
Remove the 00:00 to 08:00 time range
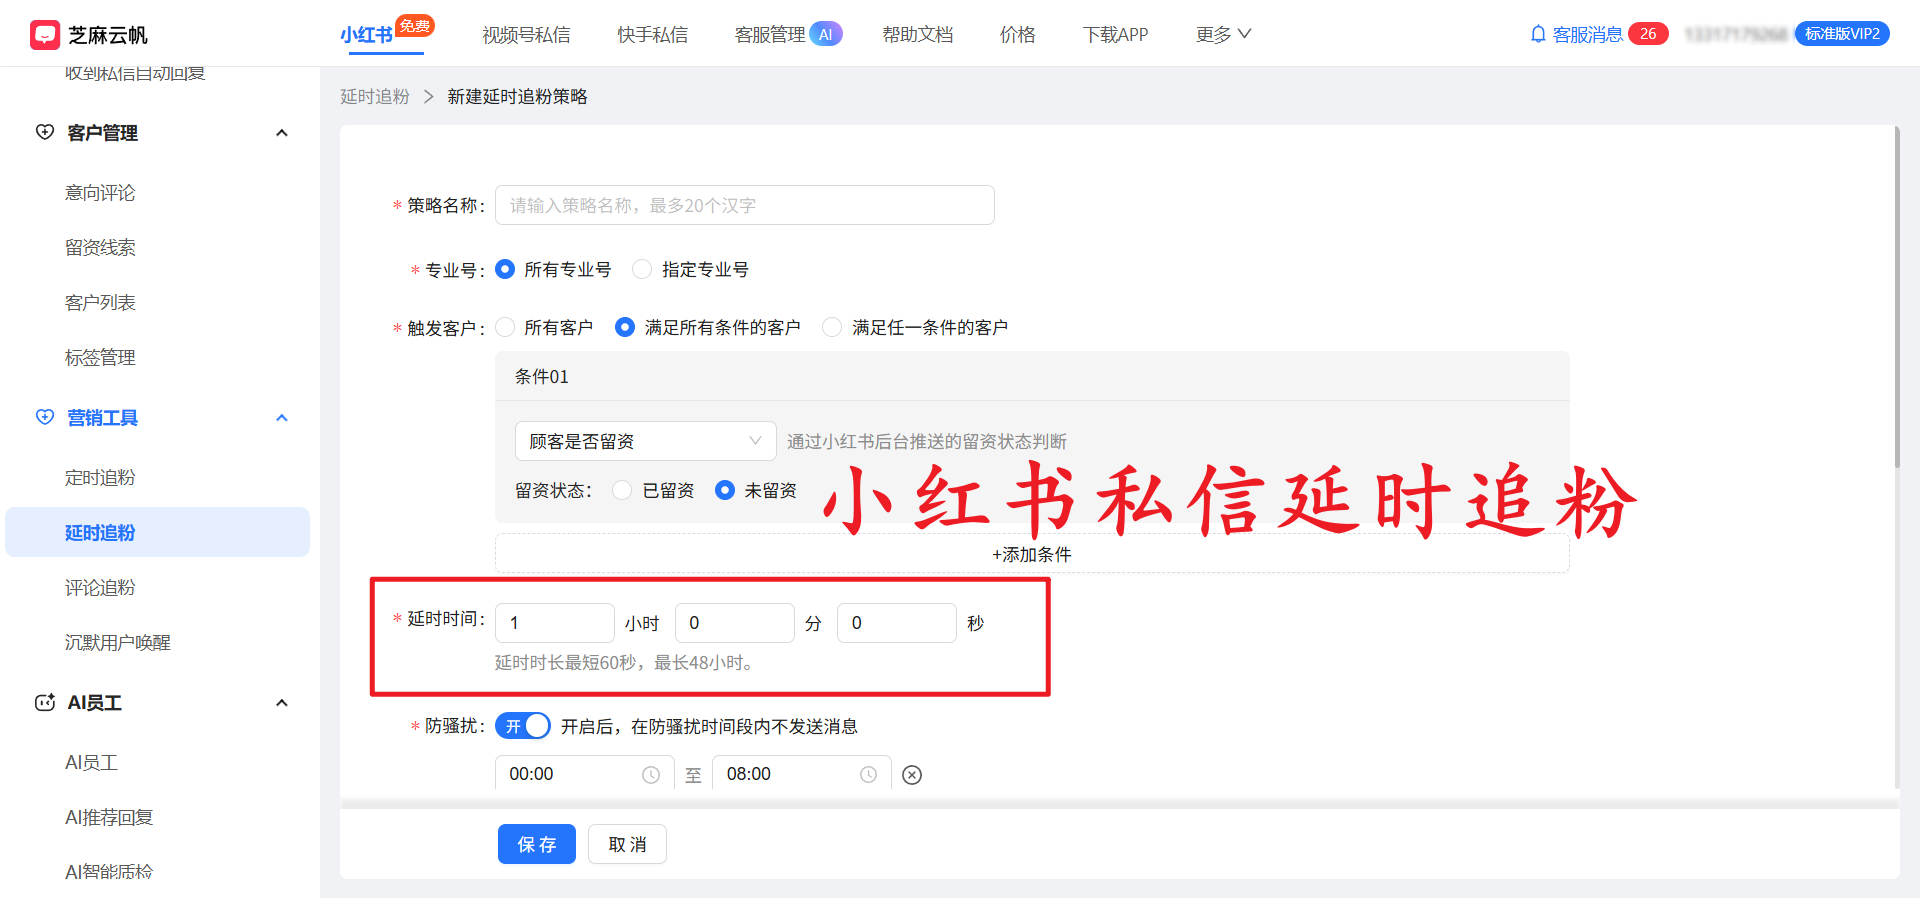[x=912, y=775]
